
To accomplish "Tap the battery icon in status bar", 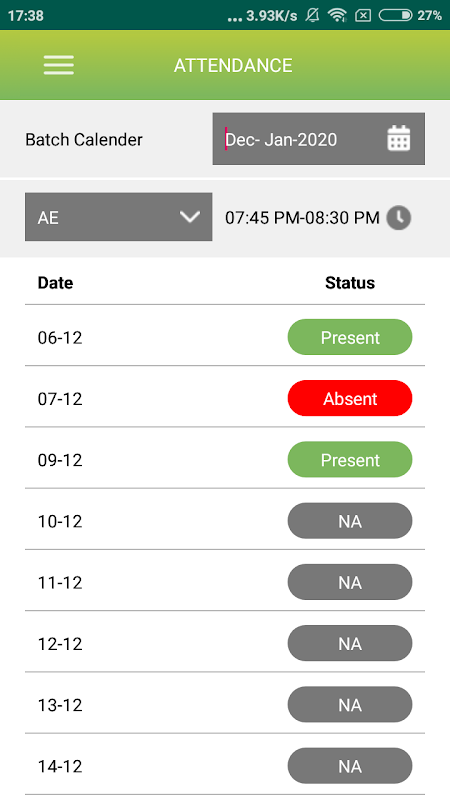I will tap(395, 15).
